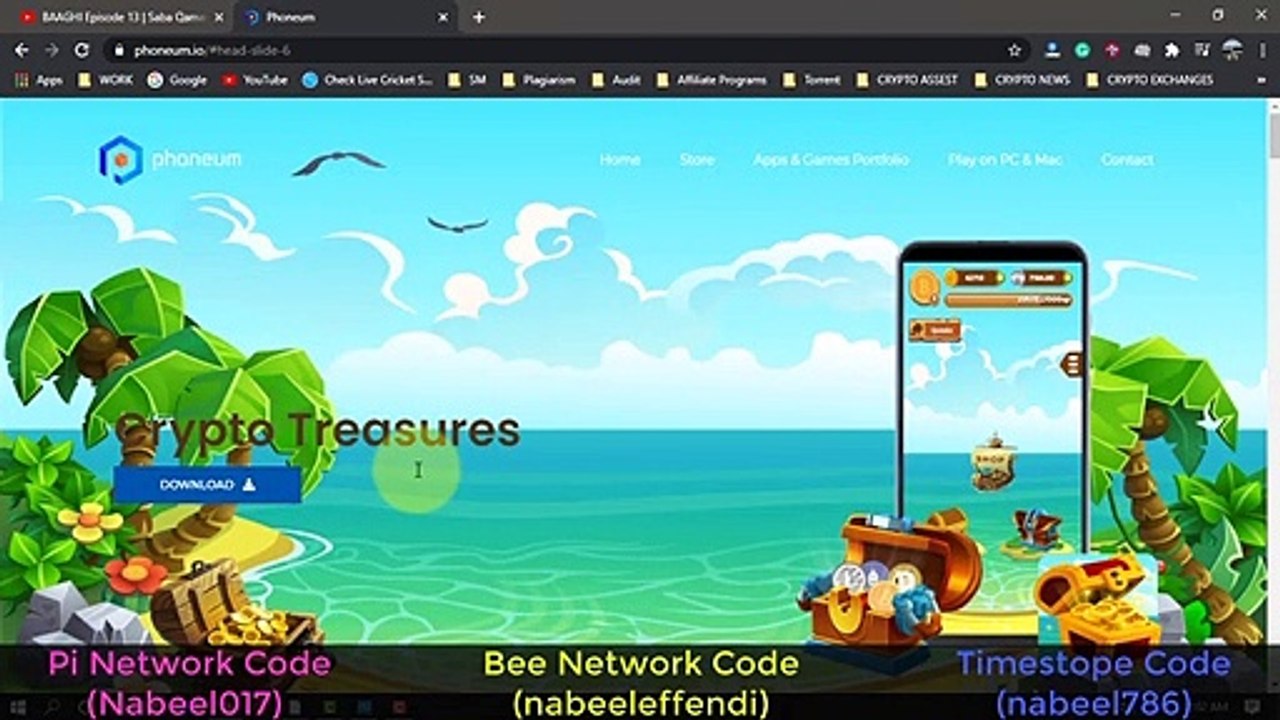The width and height of the screenshot is (1280, 720).
Task: Click the phone mockup game screenshot
Action: (x=993, y=398)
